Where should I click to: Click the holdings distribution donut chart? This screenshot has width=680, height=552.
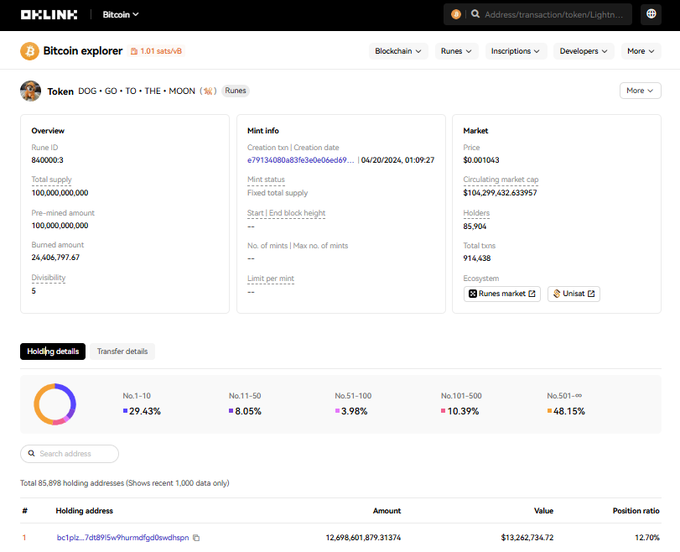[x=55, y=404]
